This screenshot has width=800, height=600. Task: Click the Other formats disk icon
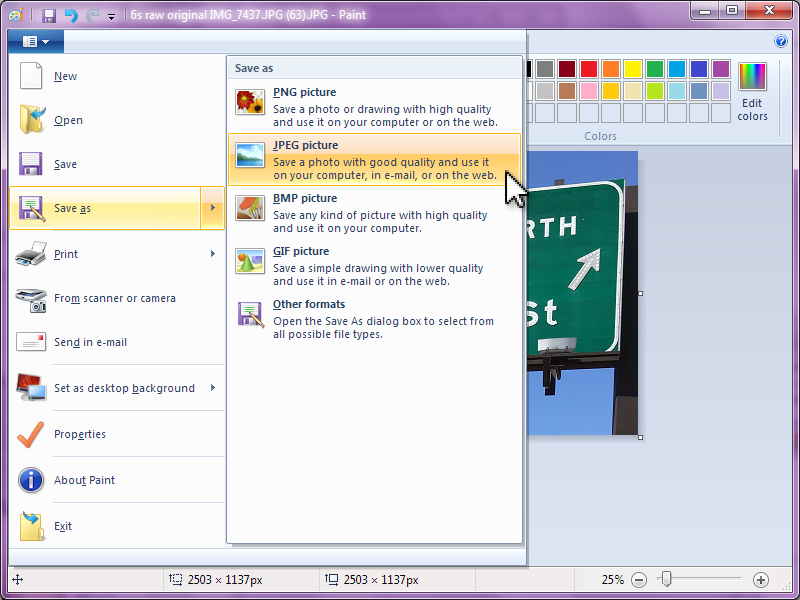tap(251, 314)
